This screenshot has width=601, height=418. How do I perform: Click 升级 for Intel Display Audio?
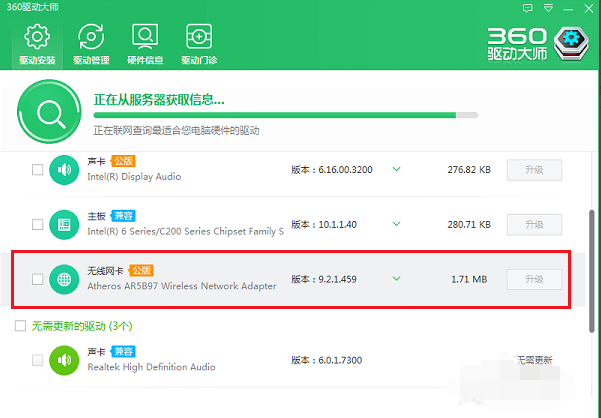pos(534,170)
